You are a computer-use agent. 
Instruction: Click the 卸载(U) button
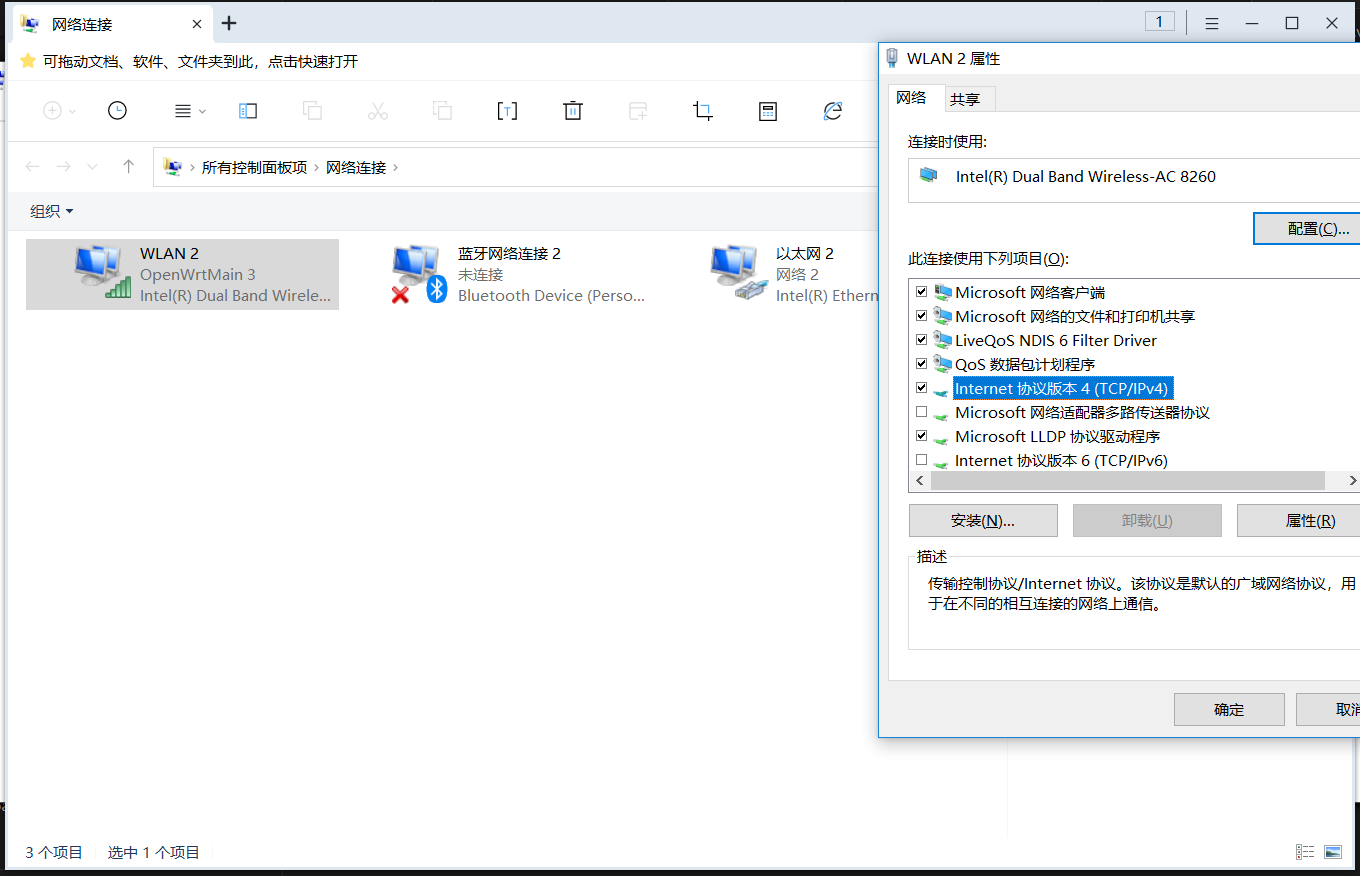1147,520
